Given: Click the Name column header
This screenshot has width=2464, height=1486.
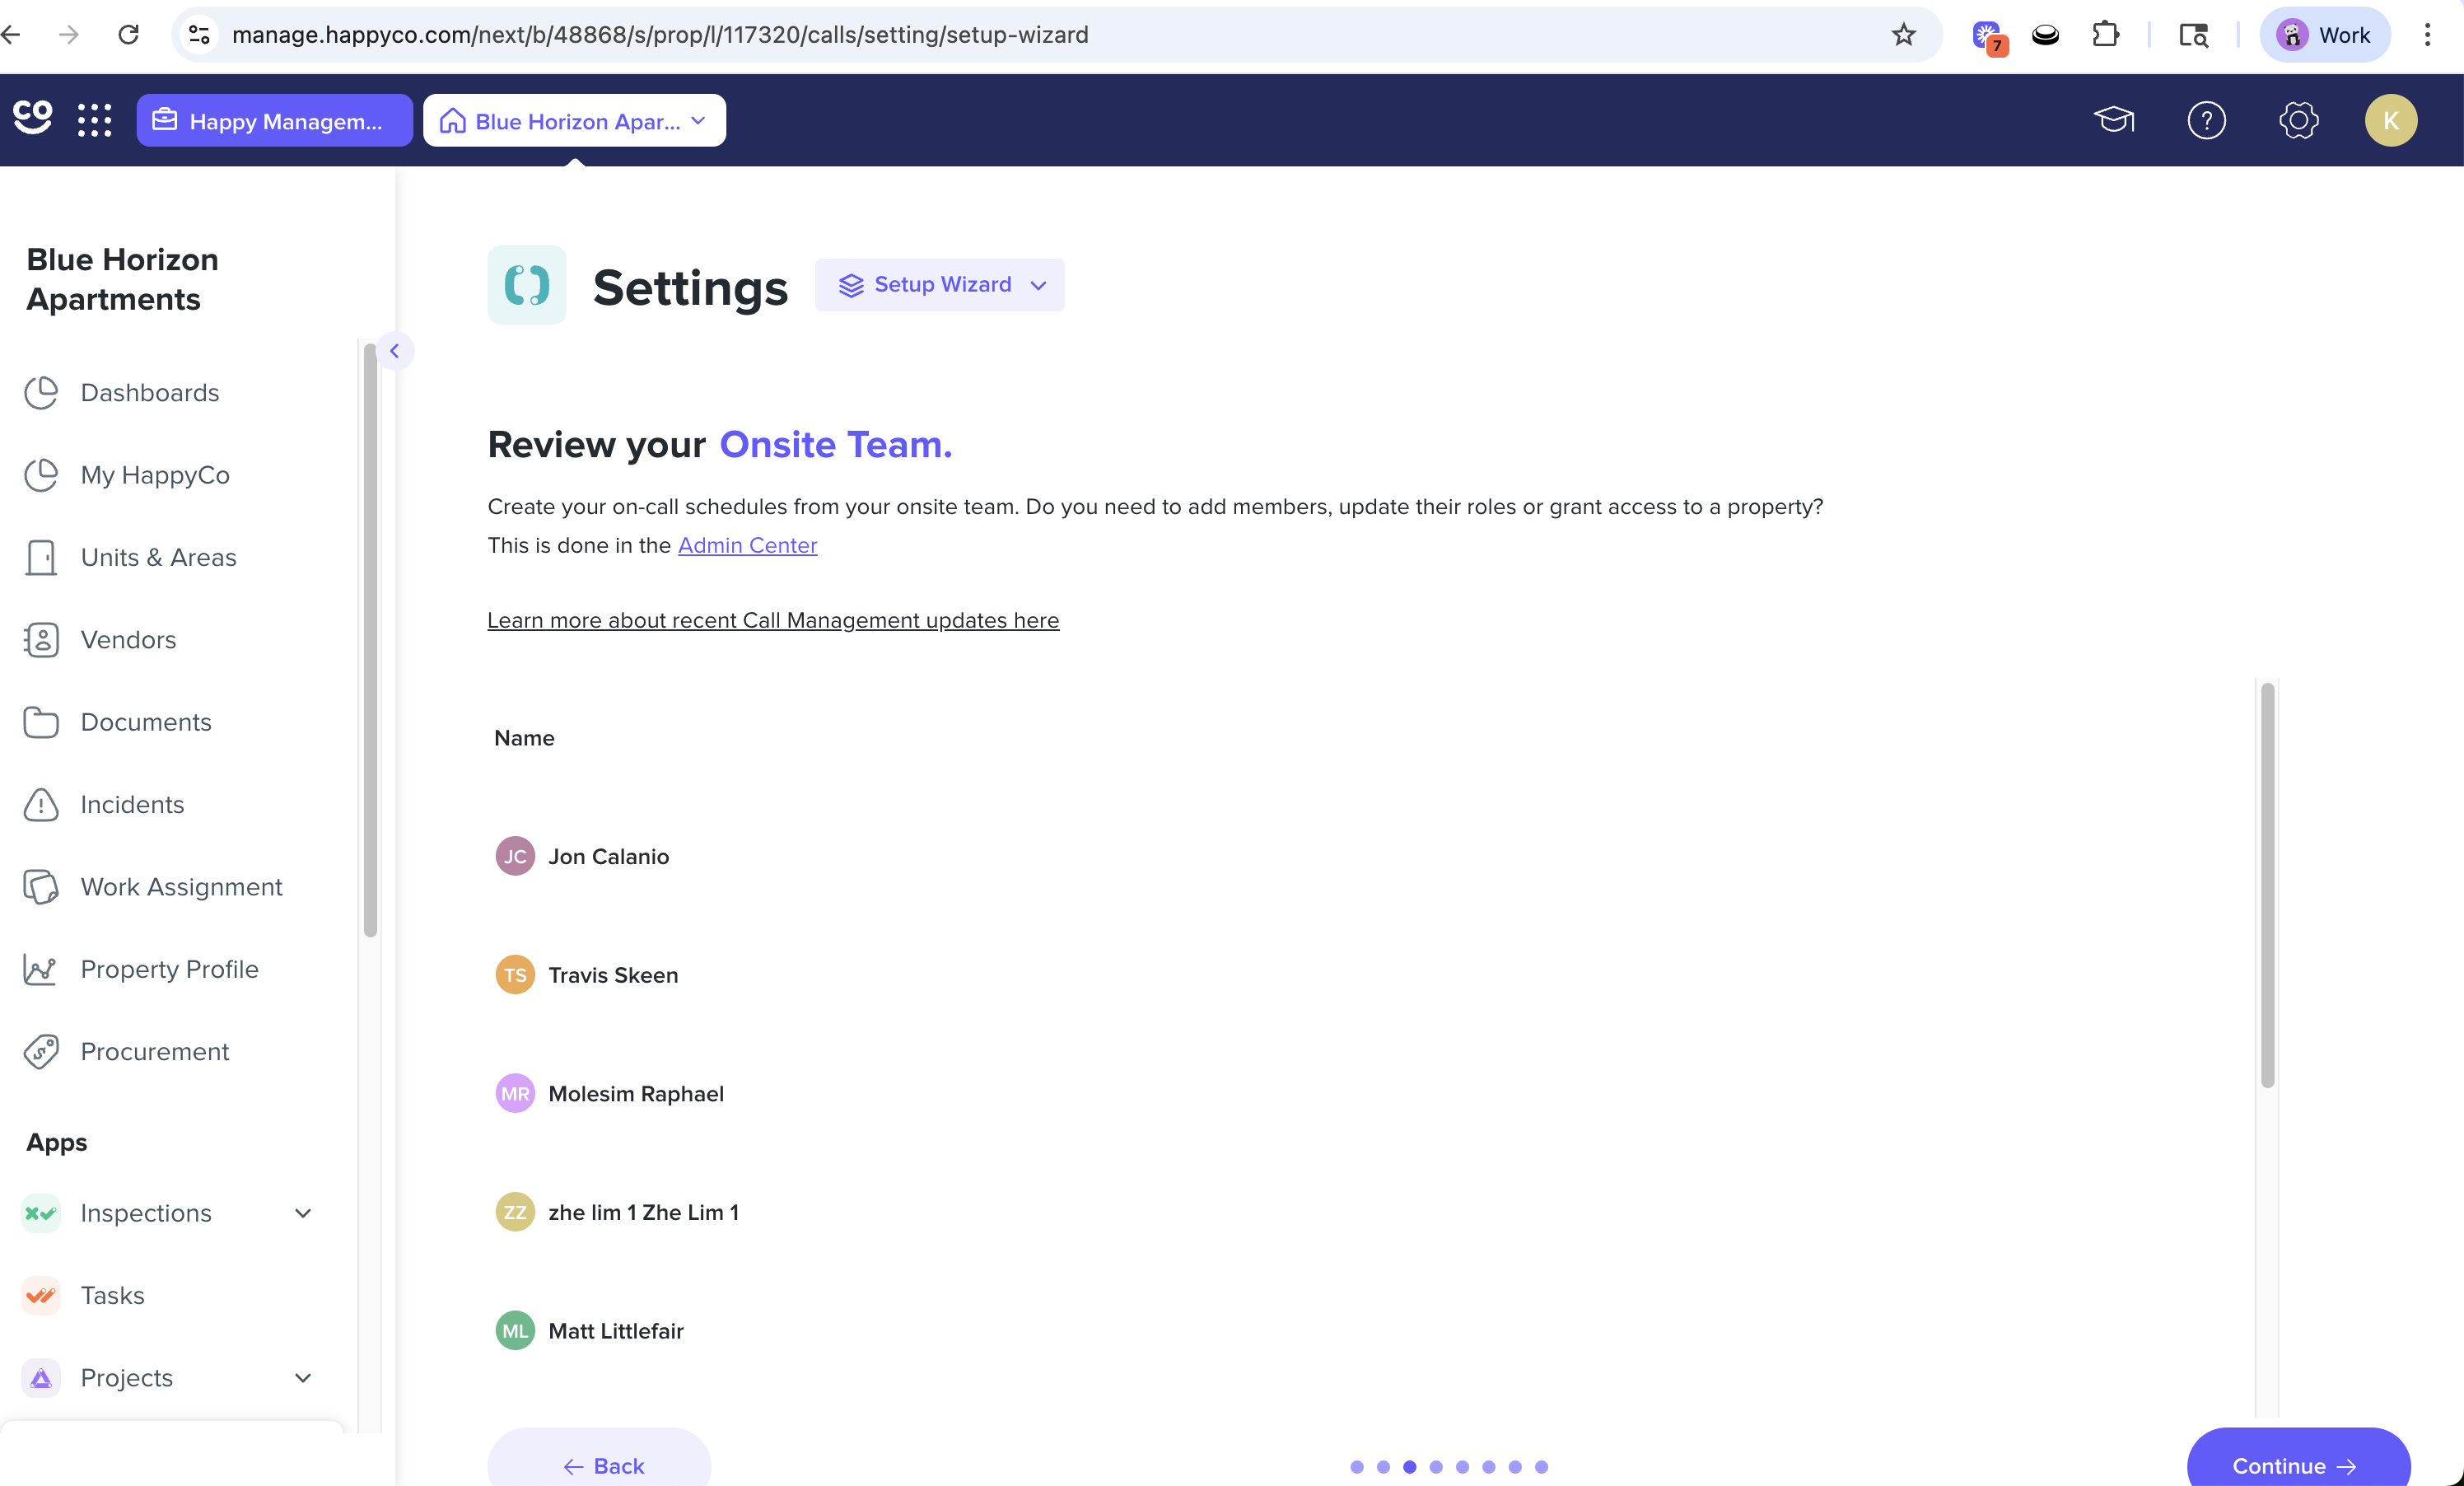Looking at the screenshot, I should [x=524, y=738].
